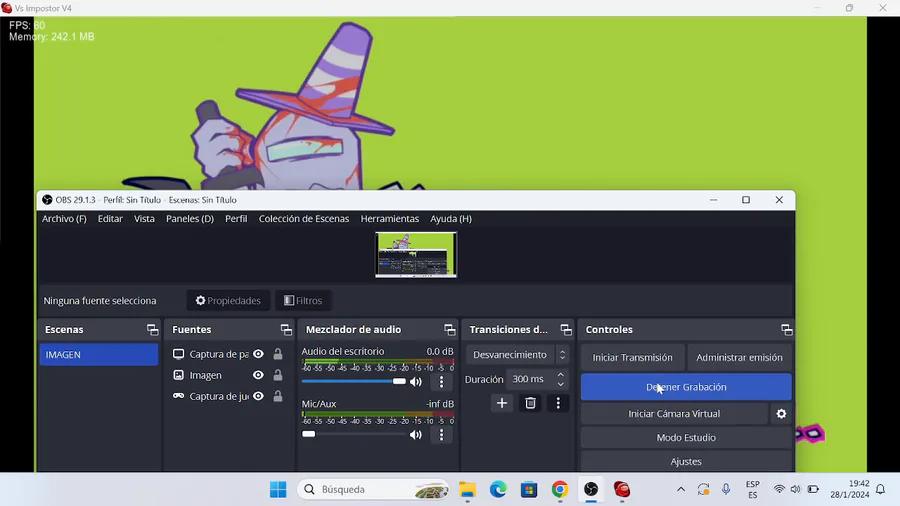Click Propiedades button
900x506 pixels.
[x=228, y=301]
